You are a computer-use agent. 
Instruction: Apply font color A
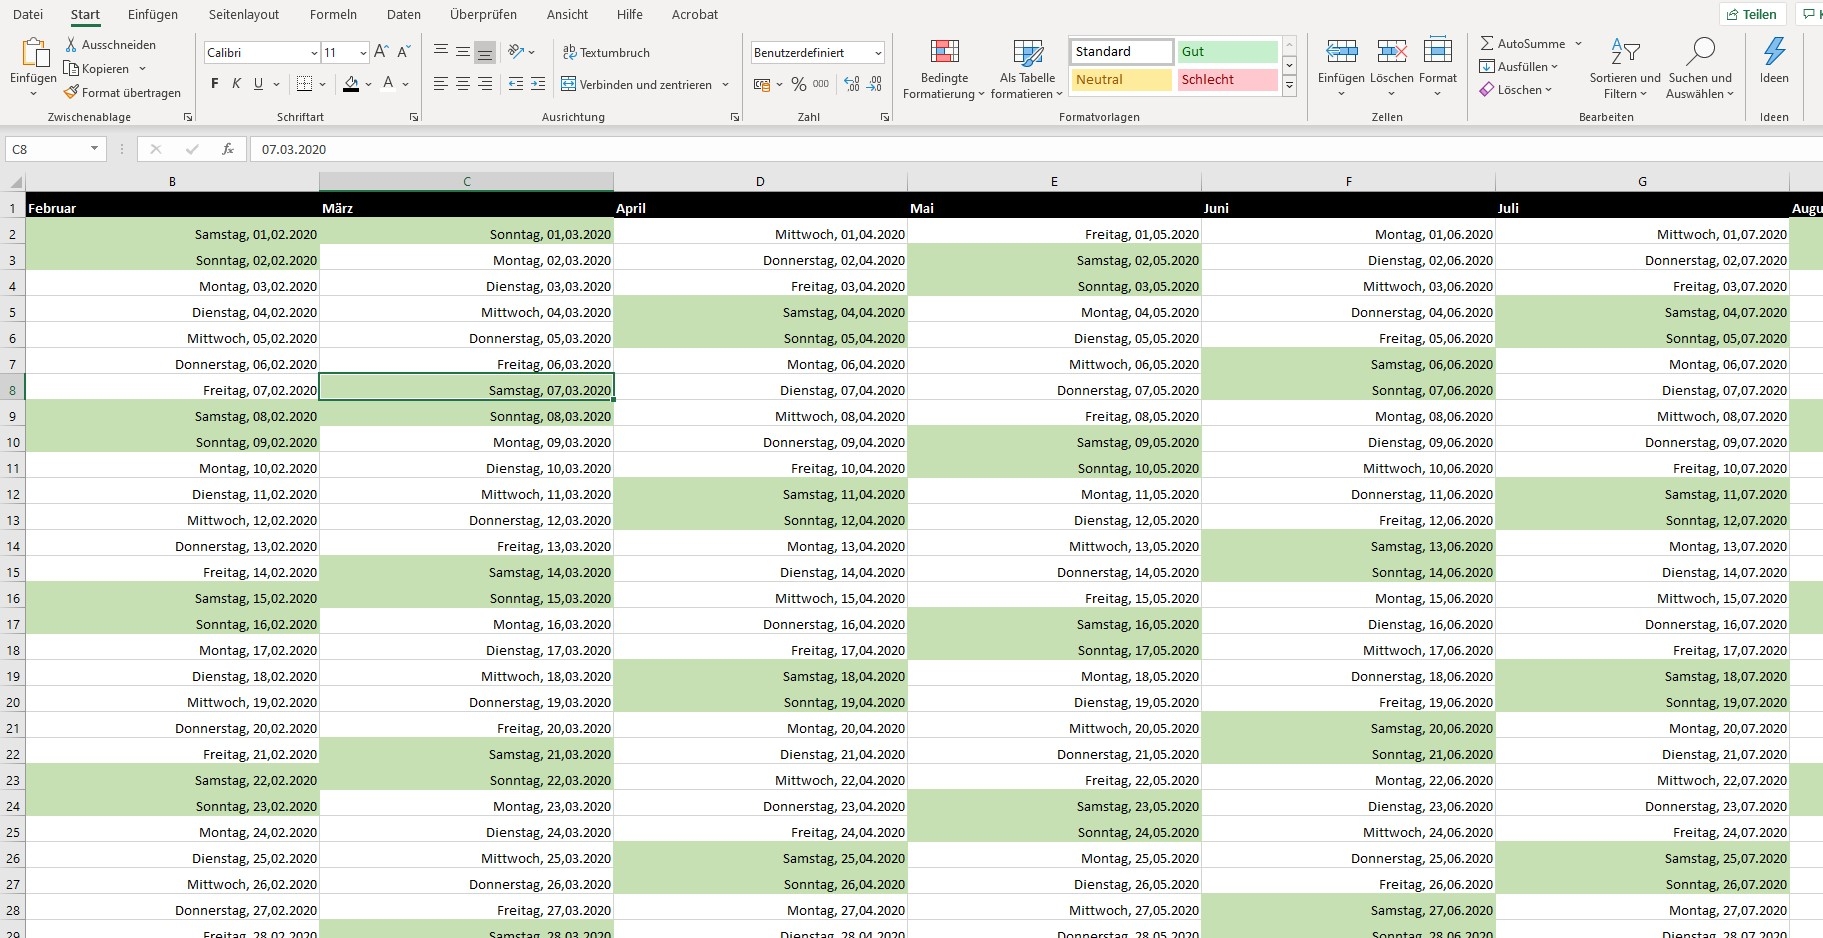click(388, 84)
